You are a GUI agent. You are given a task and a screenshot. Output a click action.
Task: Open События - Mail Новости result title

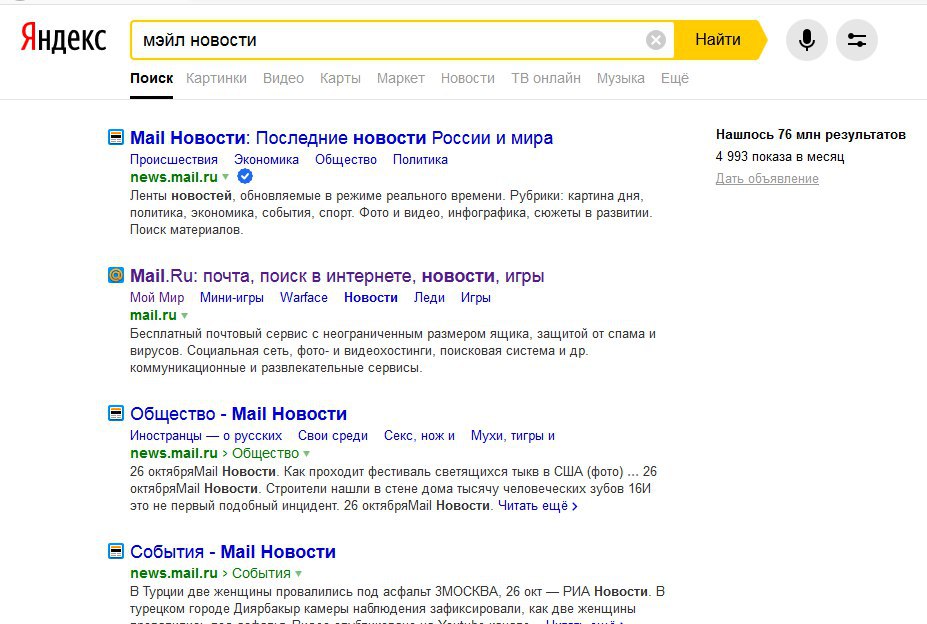pos(233,552)
